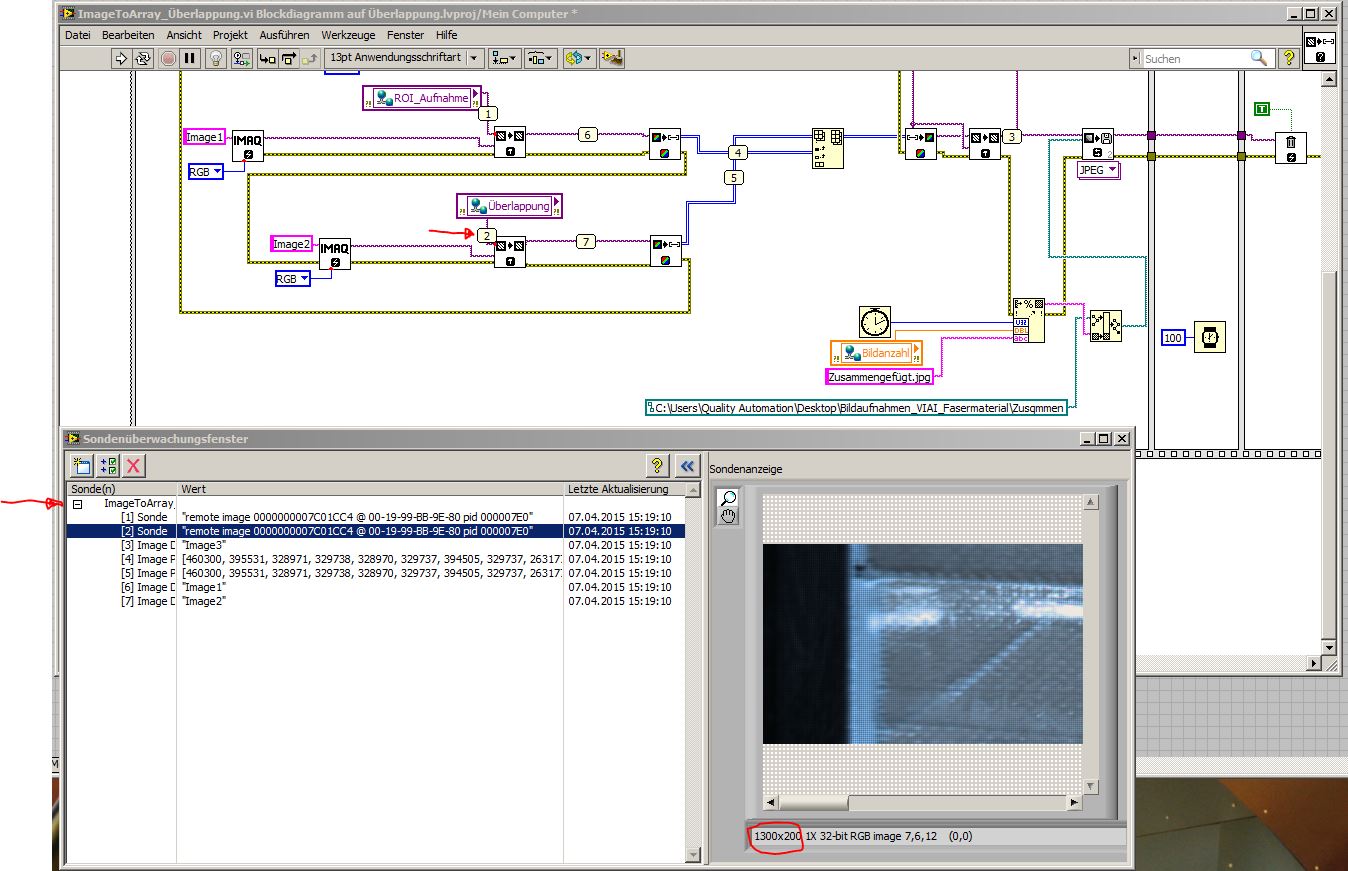
Task: Open help in the probe watch window
Action: coord(658,464)
